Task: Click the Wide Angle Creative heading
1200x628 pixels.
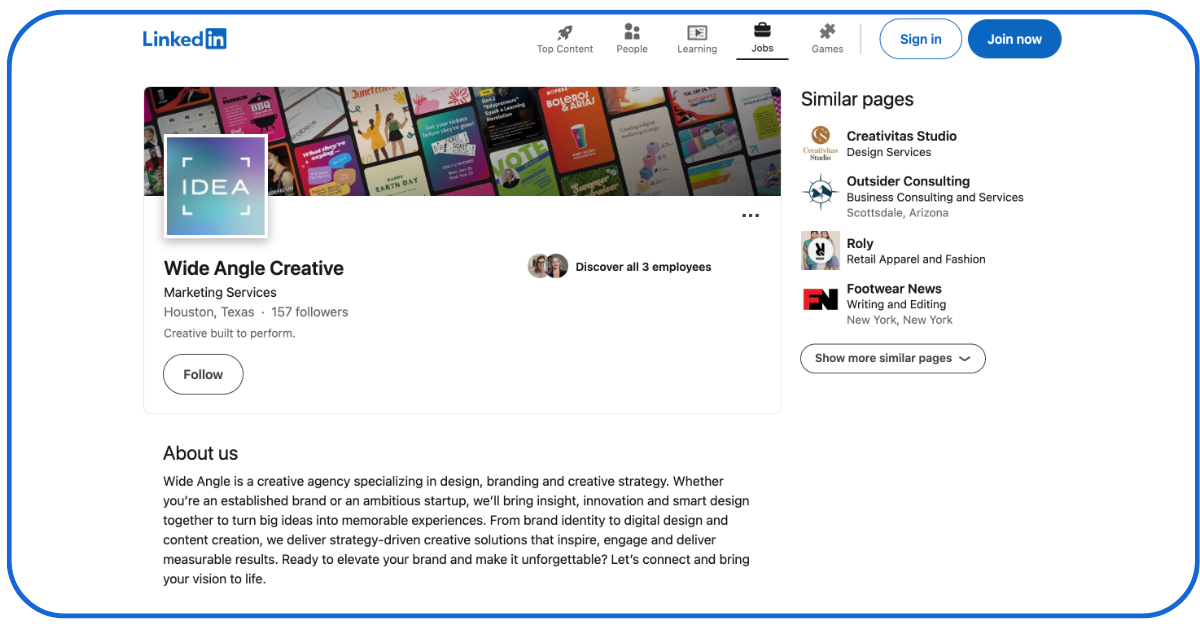Action: click(x=254, y=268)
